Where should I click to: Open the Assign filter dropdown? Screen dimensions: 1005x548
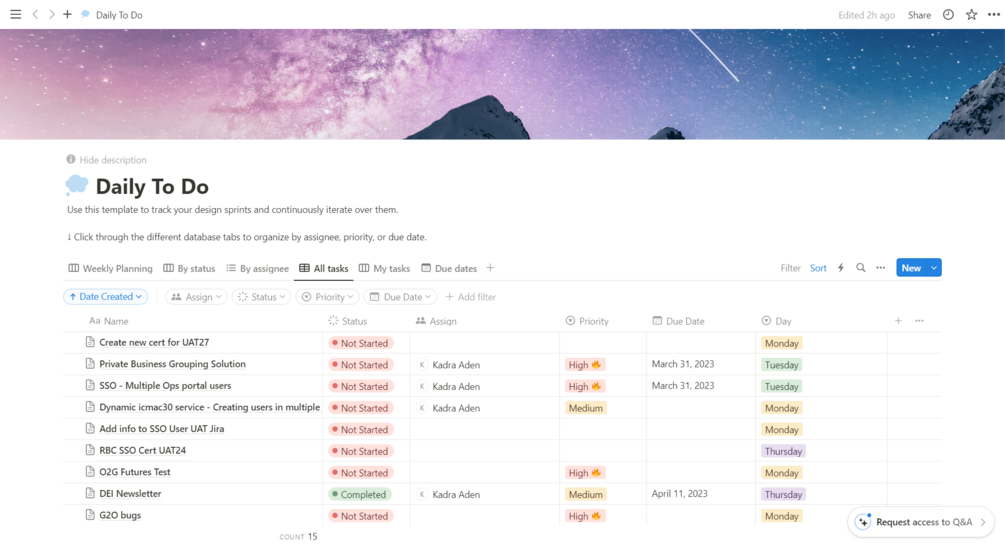click(x=196, y=297)
